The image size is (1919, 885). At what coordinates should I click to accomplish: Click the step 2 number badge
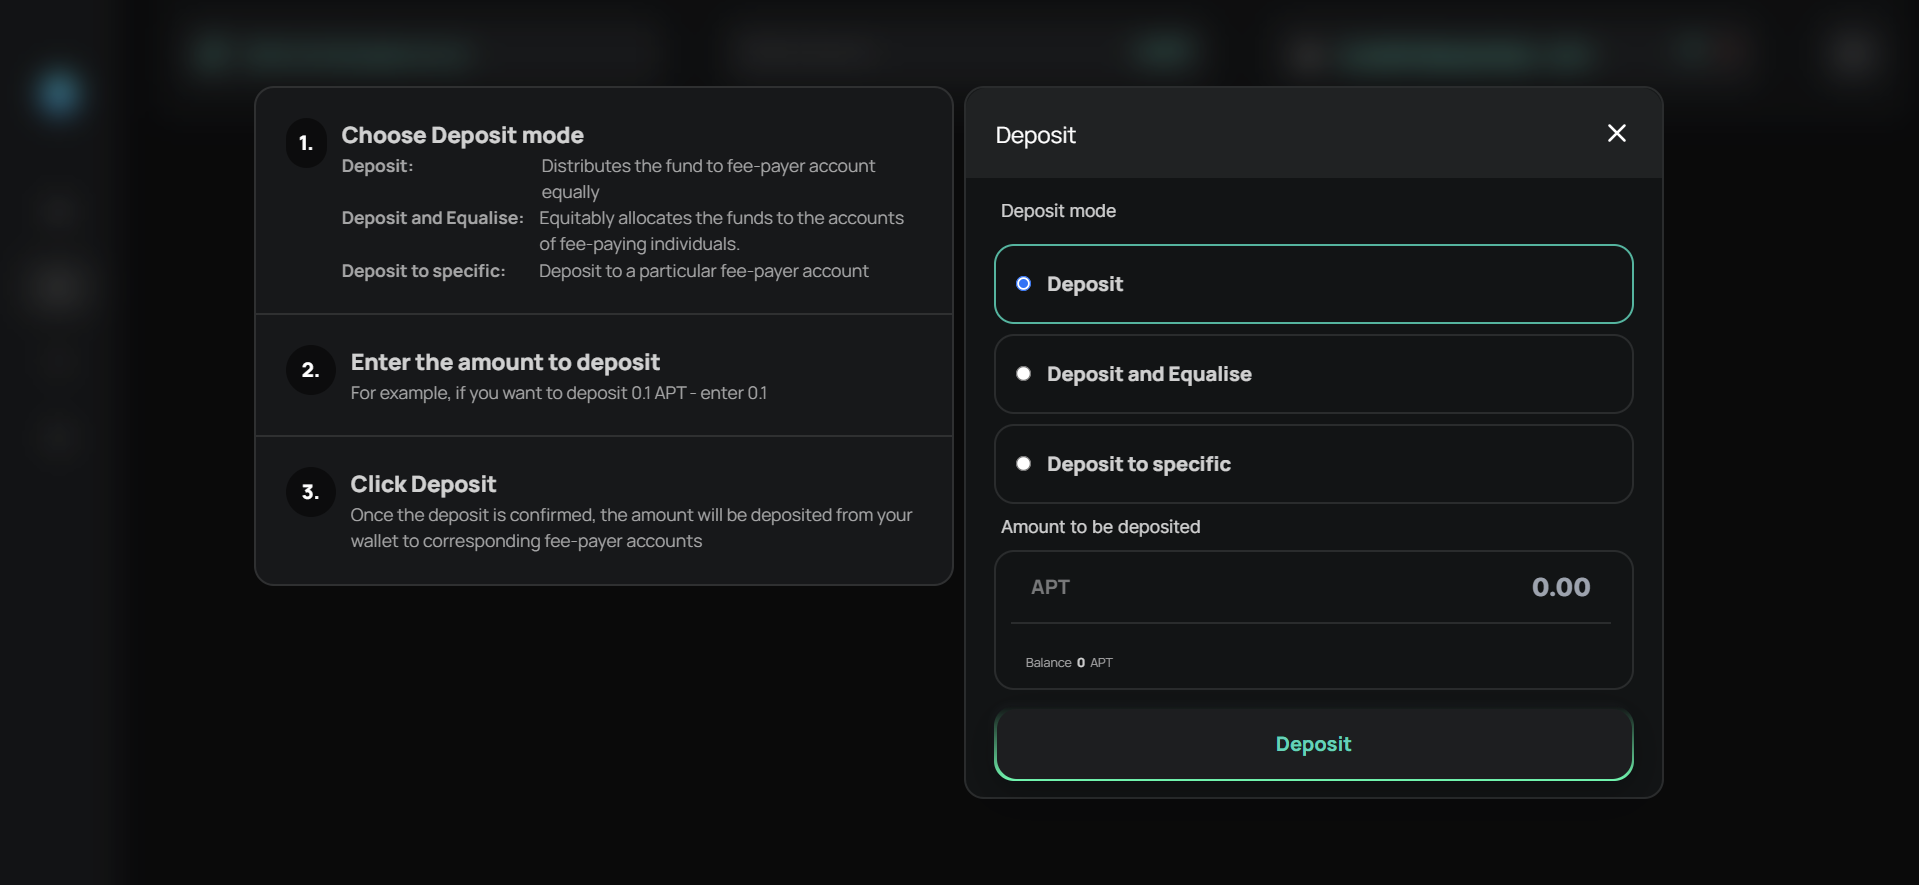[x=310, y=370]
